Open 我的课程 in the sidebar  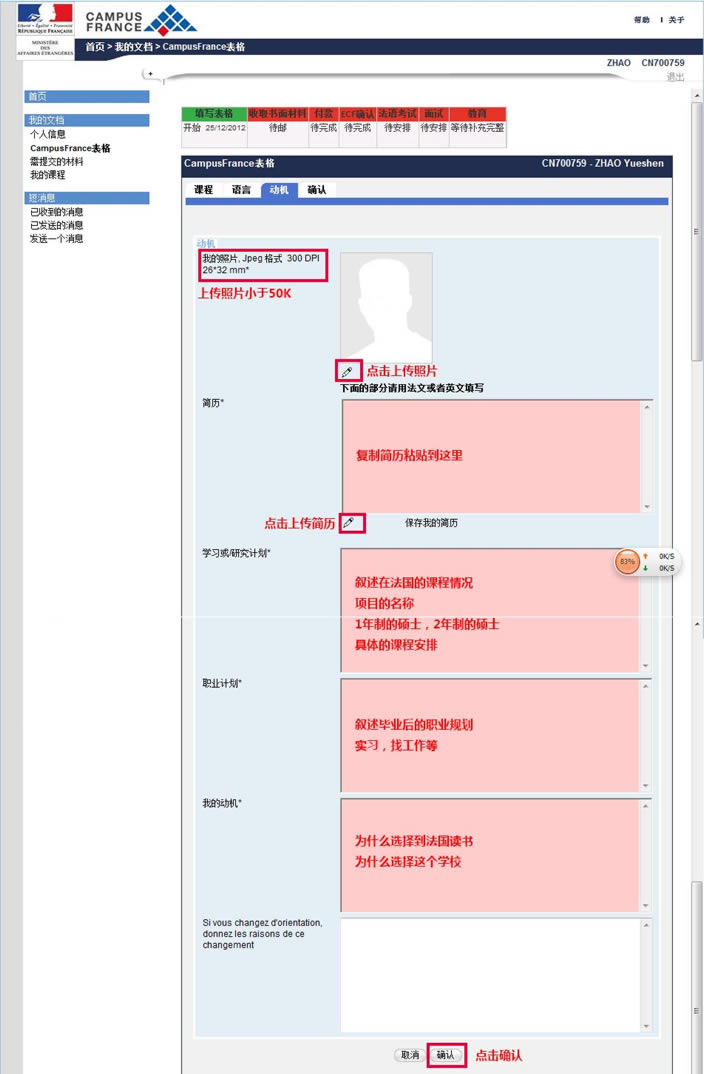[47, 175]
